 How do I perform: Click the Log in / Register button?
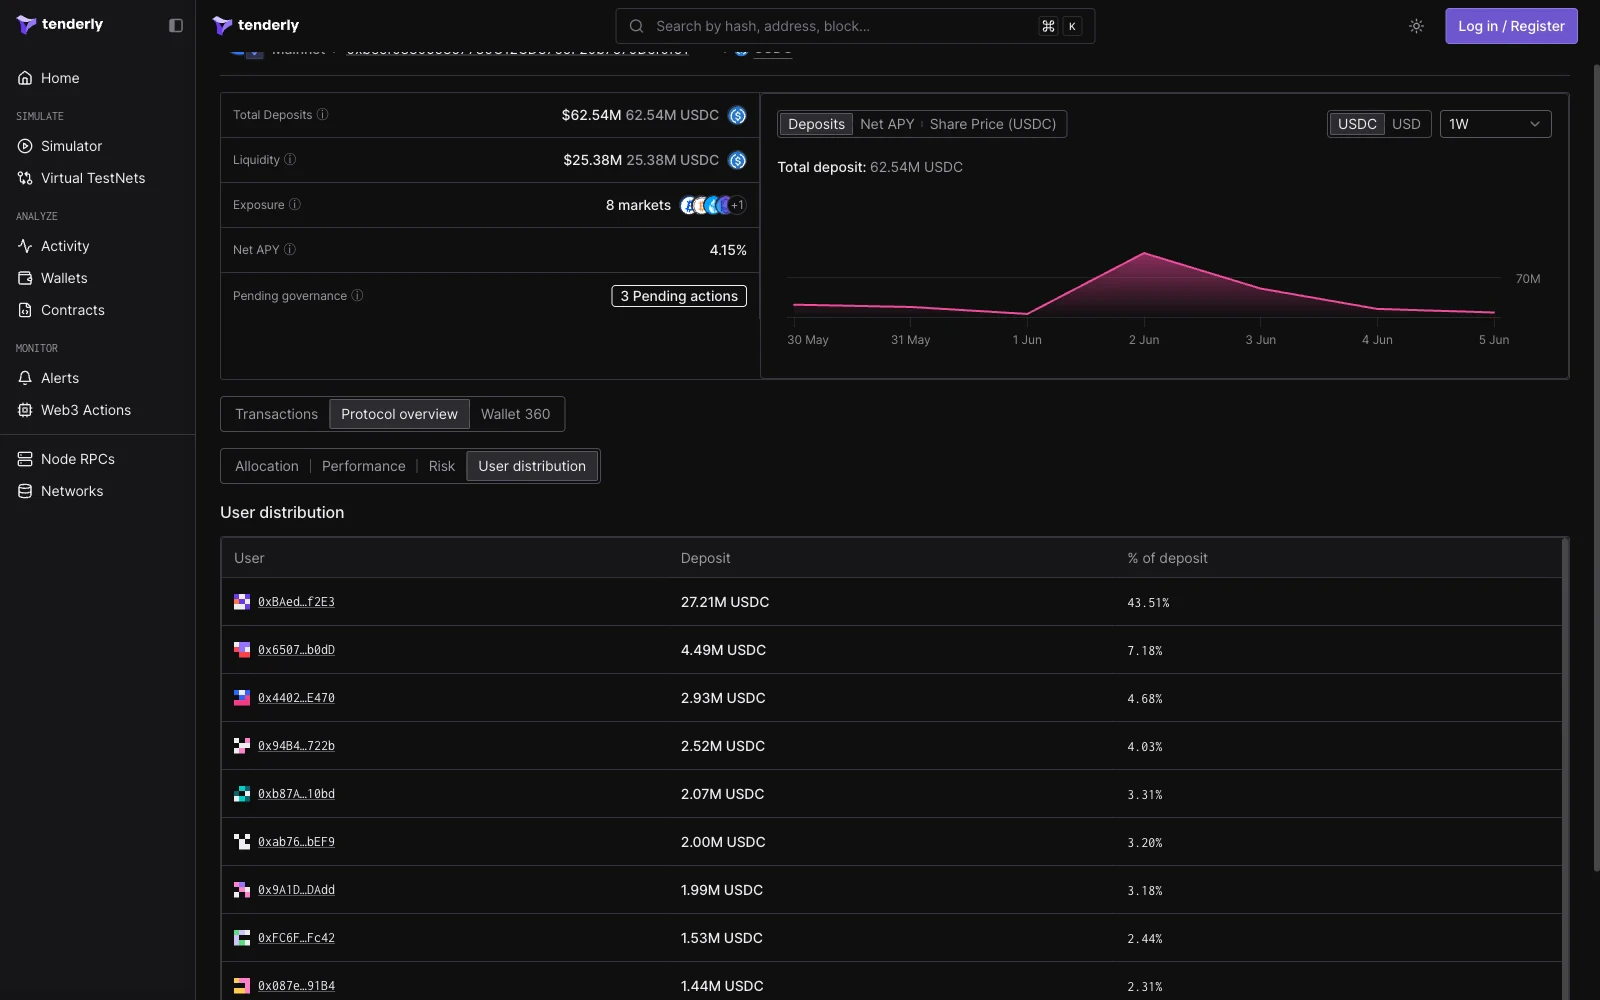pyautogui.click(x=1511, y=26)
